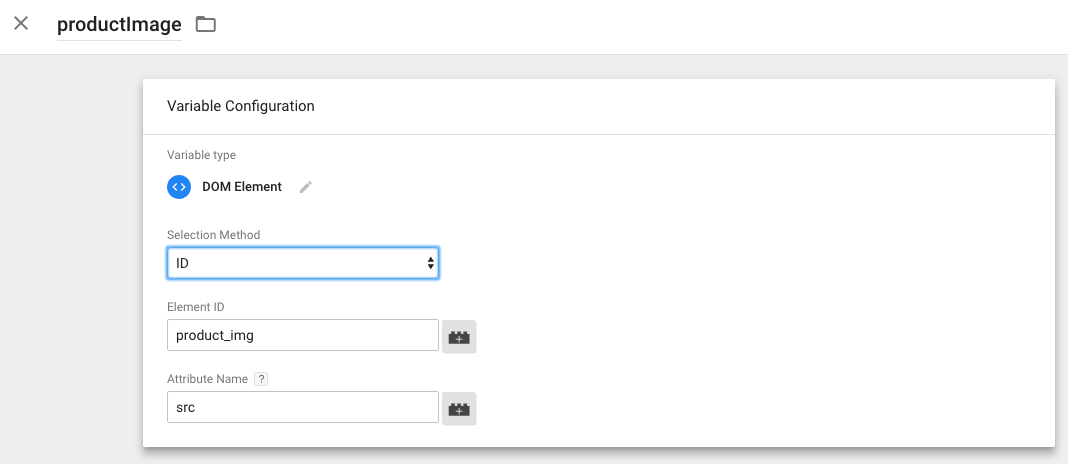Click the Variable type label

click(x=201, y=155)
